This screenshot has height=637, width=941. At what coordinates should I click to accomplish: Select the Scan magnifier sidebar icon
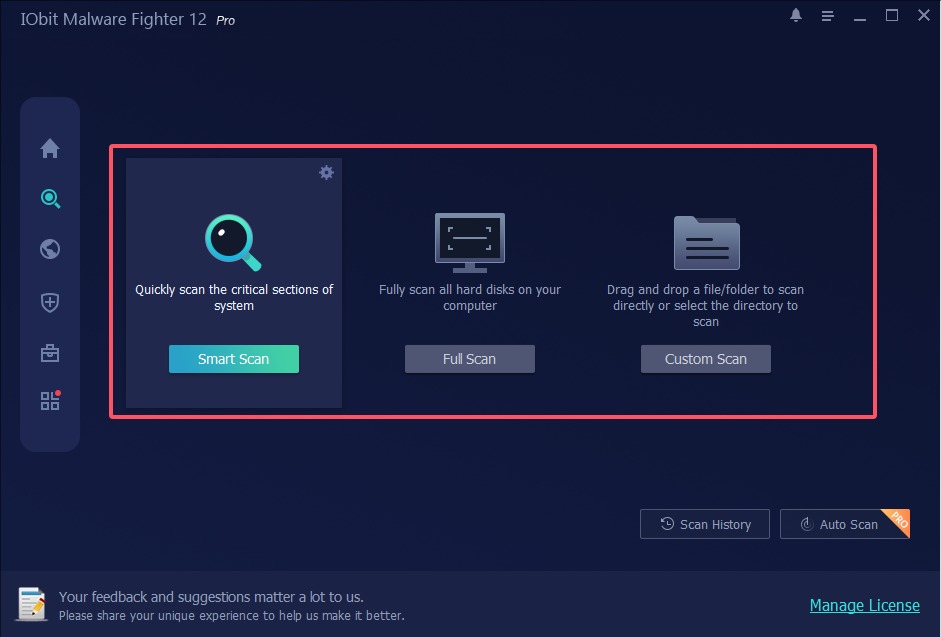tap(50, 199)
